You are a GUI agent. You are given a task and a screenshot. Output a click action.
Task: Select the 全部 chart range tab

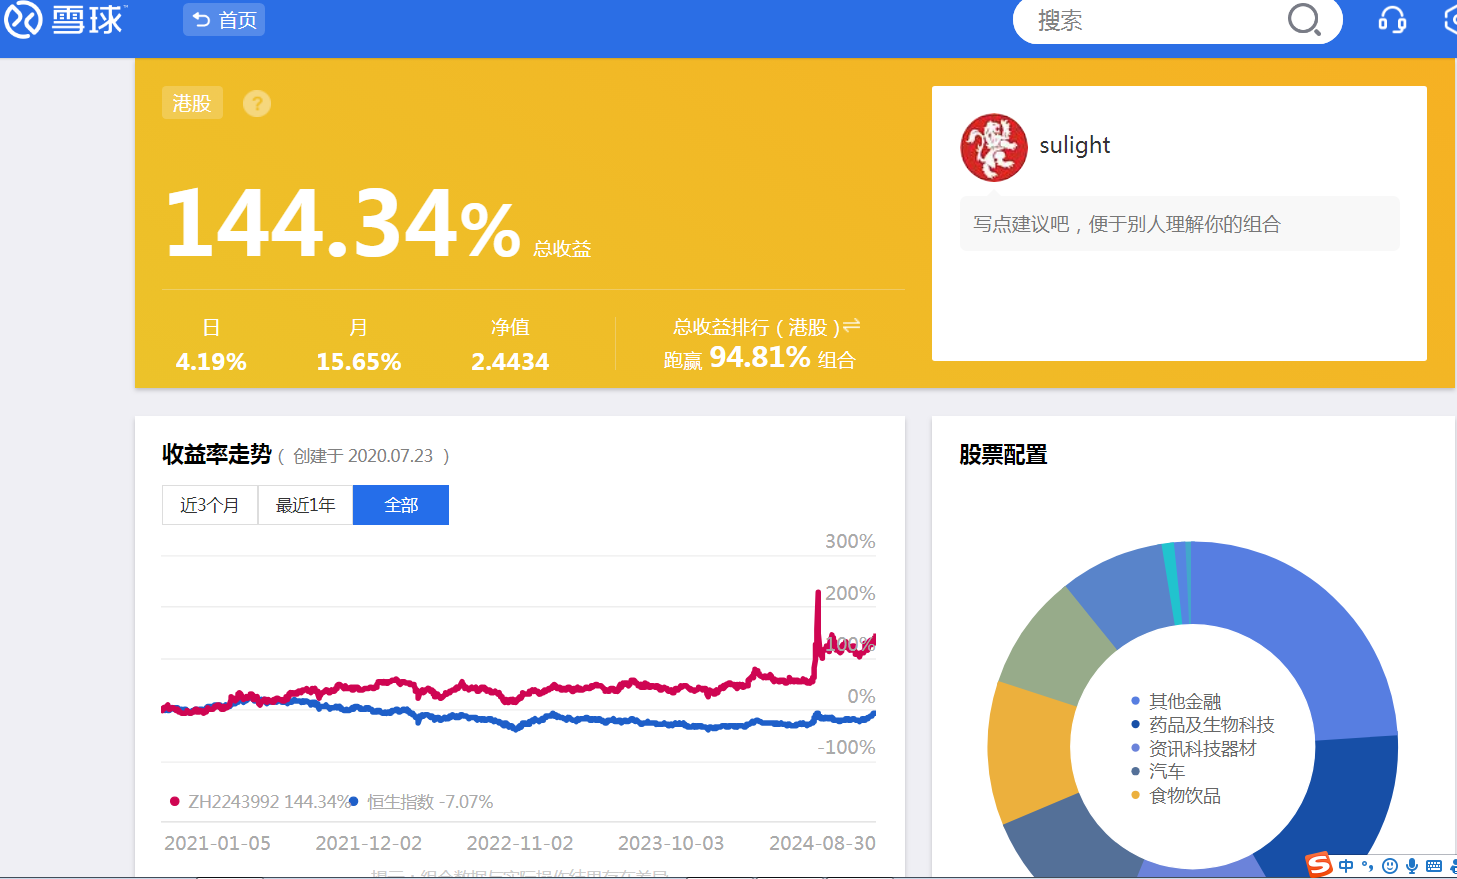pyautogui.click(x=401, y=505)
